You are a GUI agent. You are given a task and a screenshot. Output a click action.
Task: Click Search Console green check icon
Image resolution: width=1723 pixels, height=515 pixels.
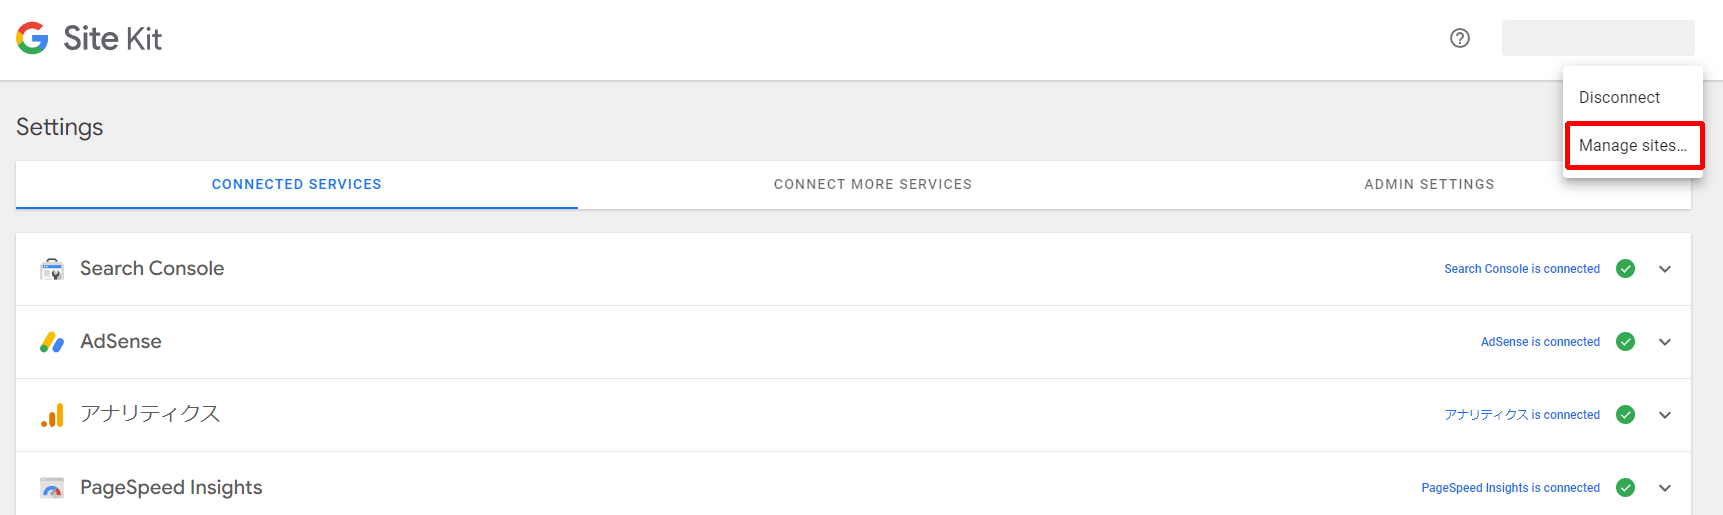(x=1626, y=269)
